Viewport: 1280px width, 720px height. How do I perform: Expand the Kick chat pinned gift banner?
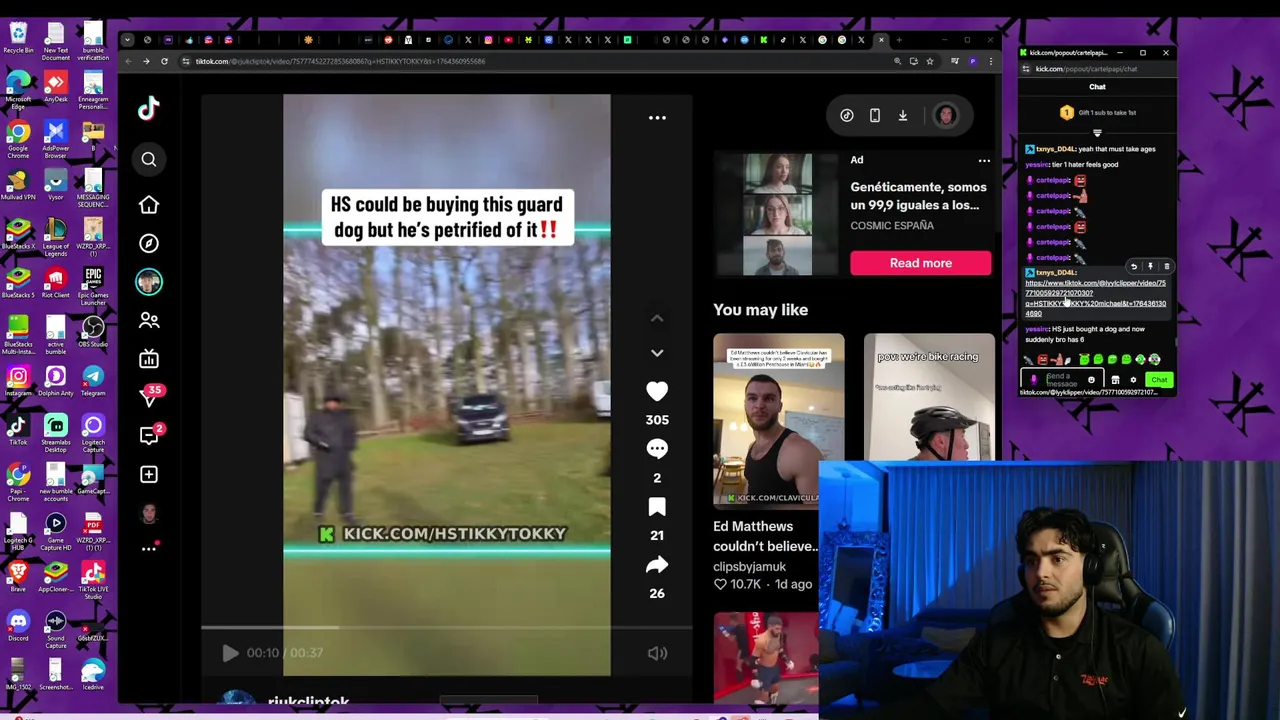tap(1097, 132)
